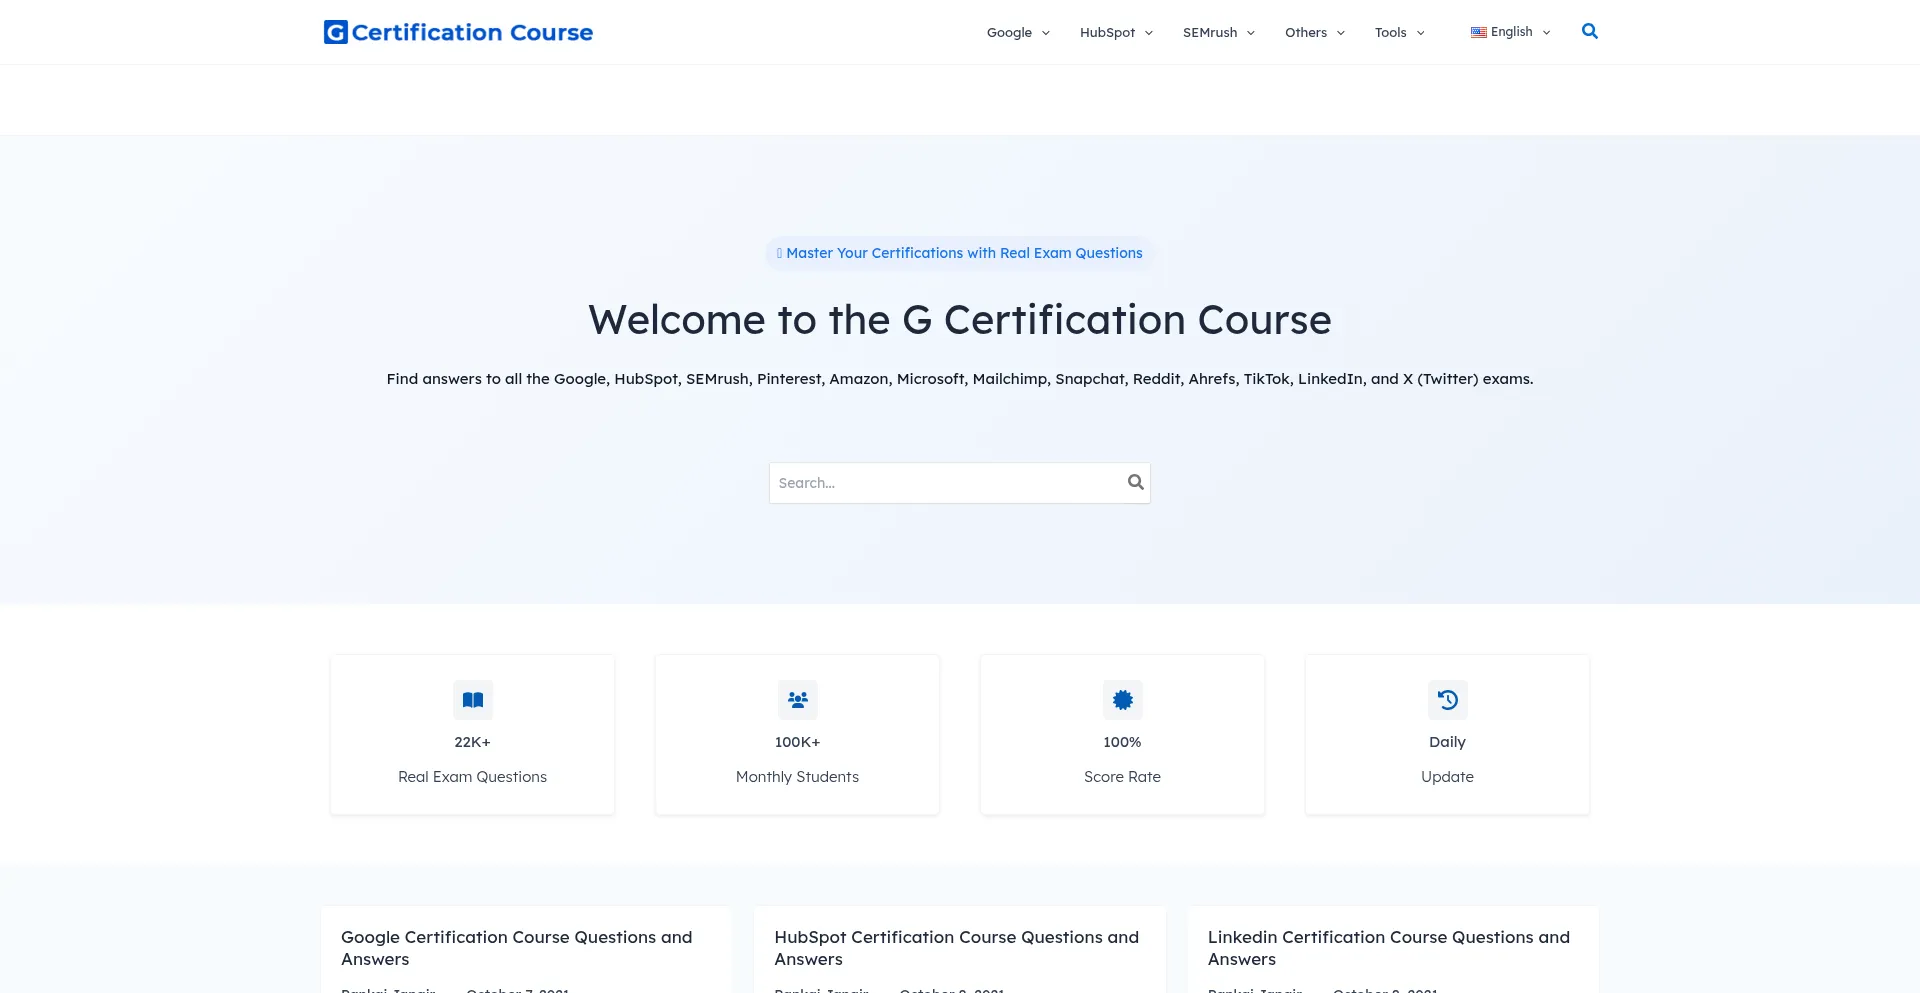Click the badge icon above 100% Score Rate

pyautogui.click(x=1122, y=700)
